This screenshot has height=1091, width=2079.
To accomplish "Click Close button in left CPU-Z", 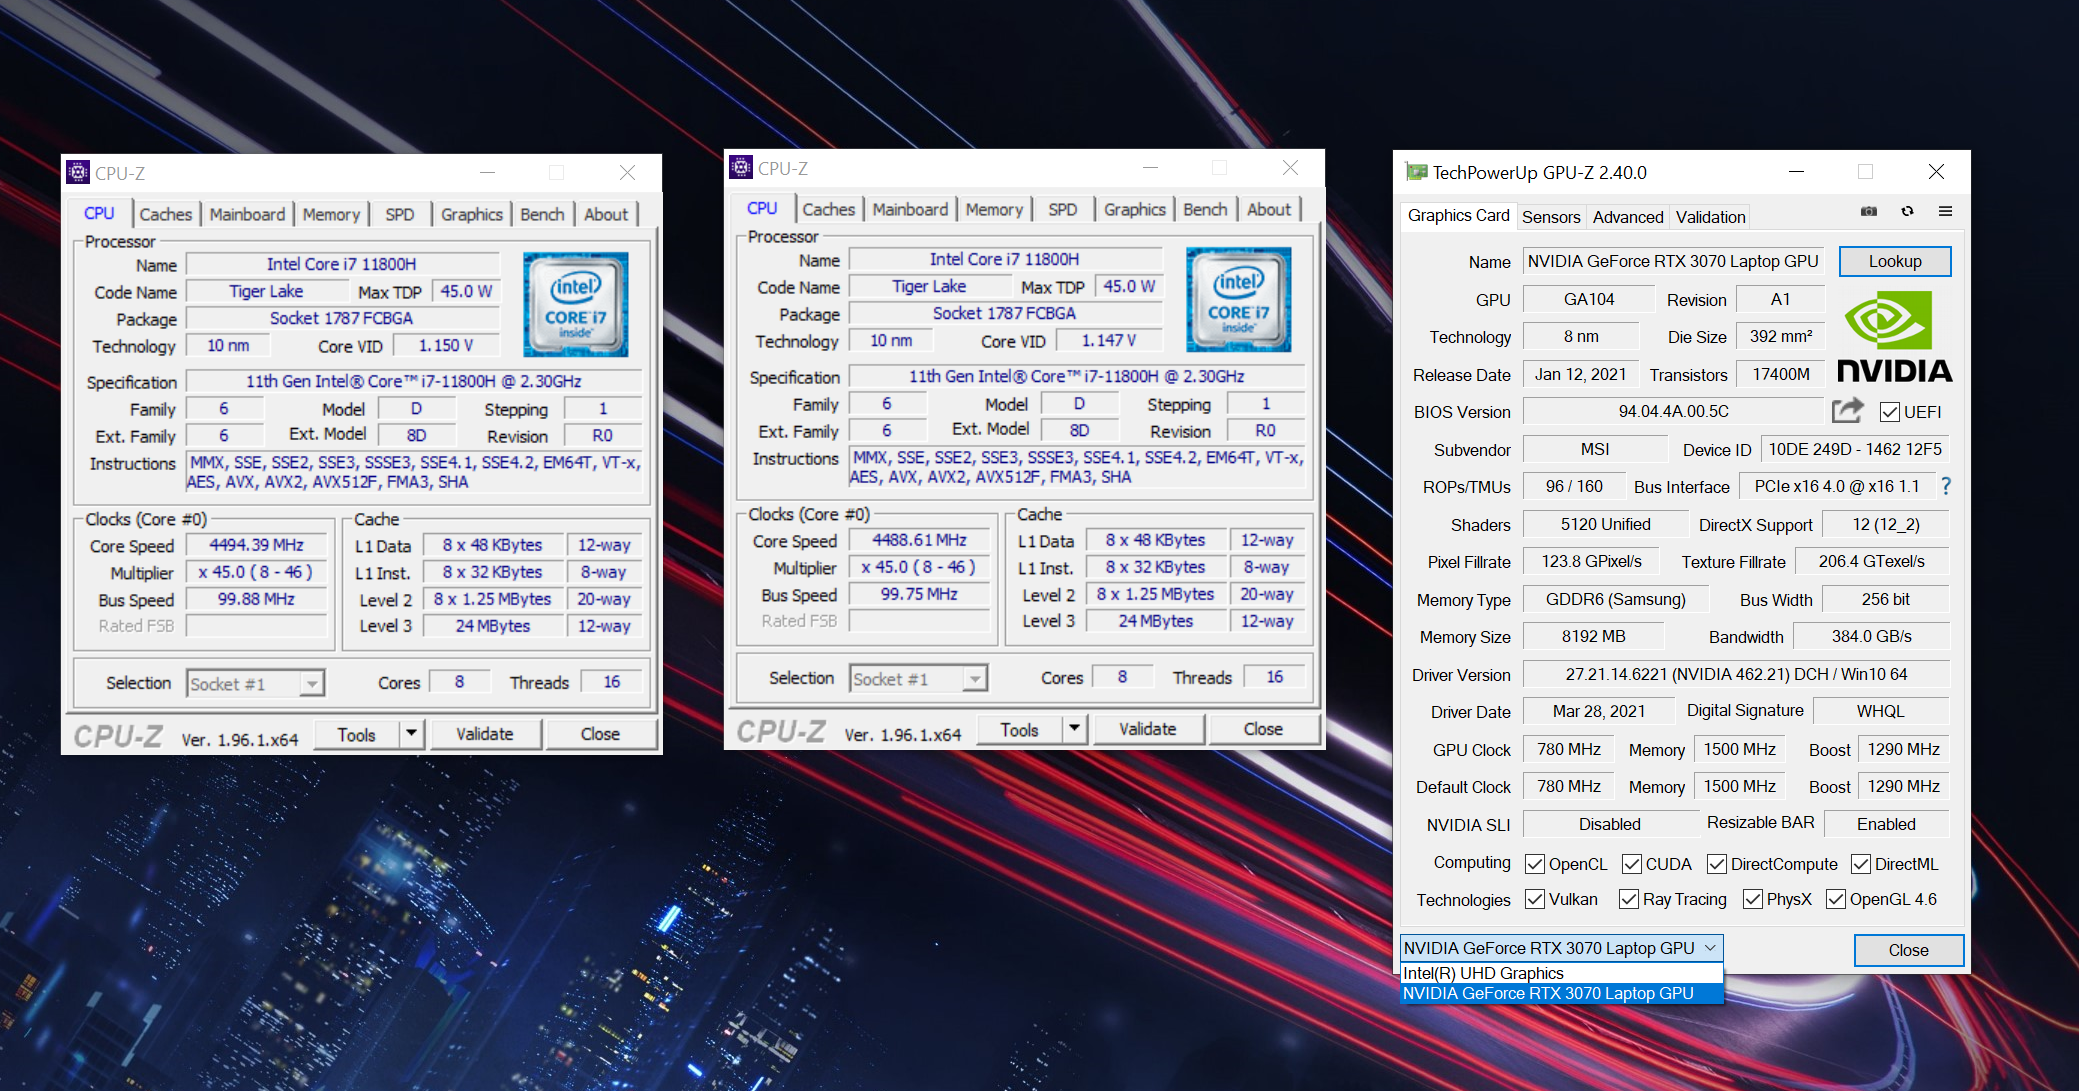I will pos(600,734).
